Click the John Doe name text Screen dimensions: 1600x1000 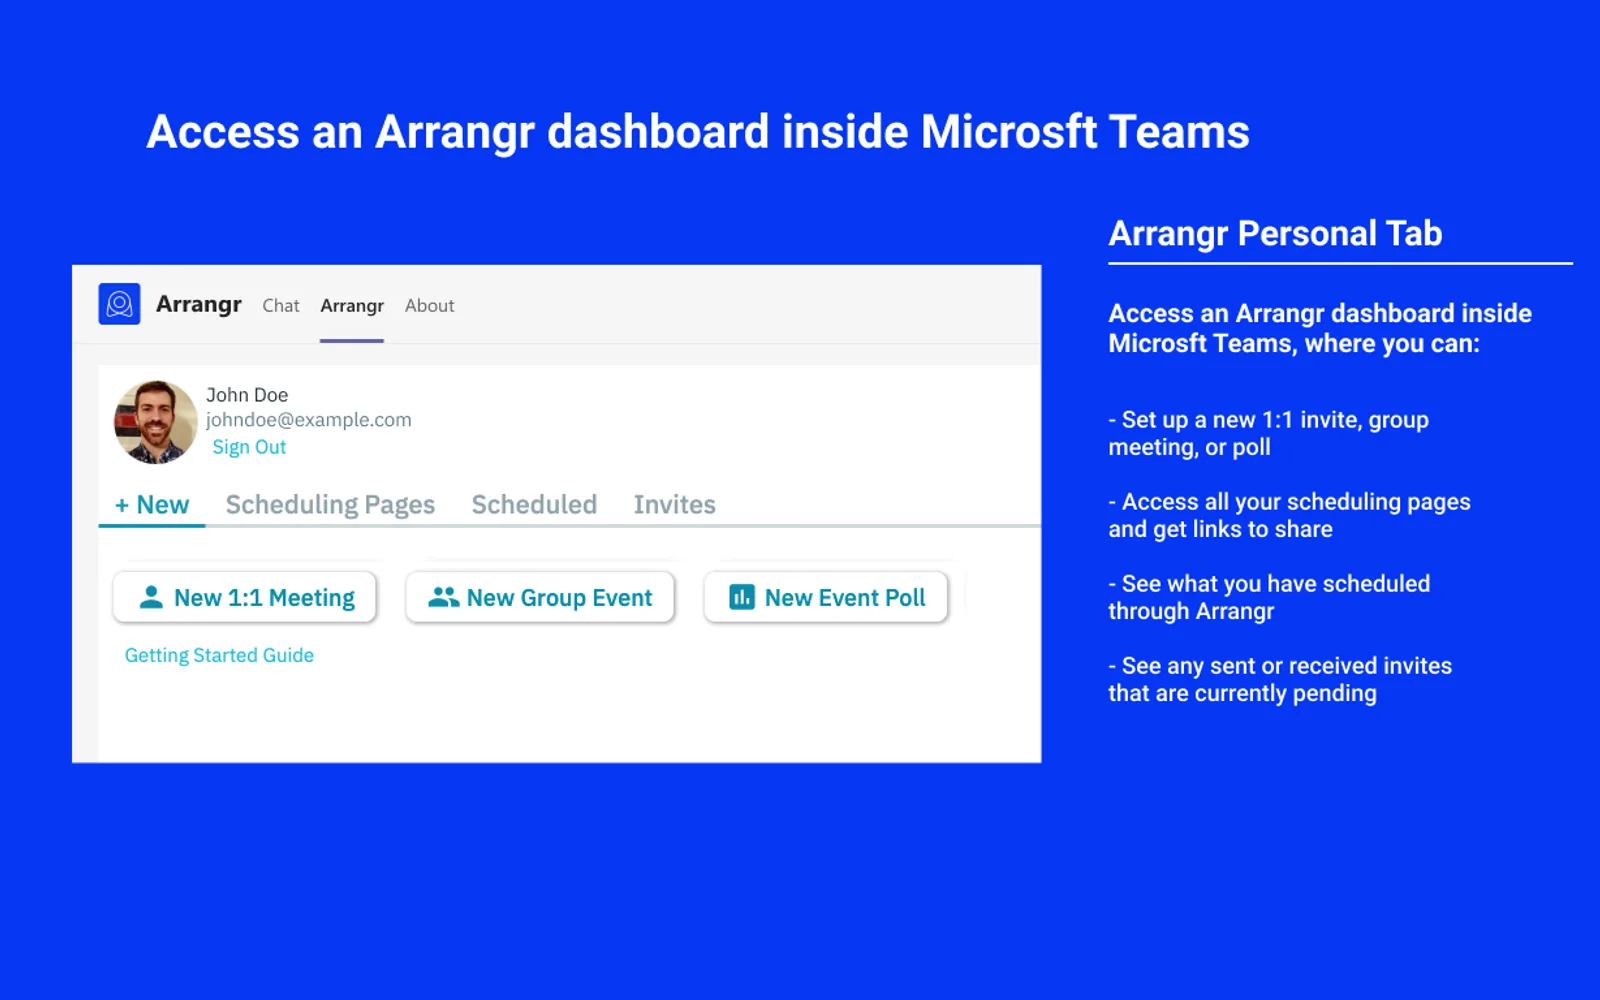pyautogui.click(x=247, y=395)
